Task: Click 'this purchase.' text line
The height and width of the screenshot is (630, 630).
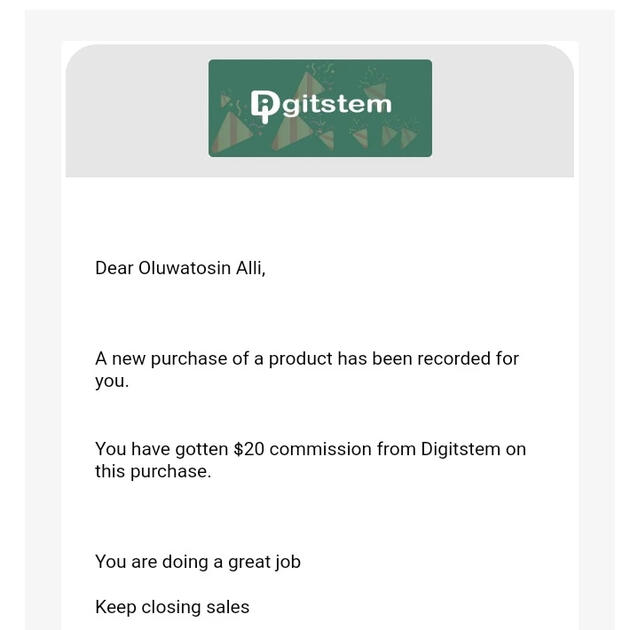Action: 153,471
